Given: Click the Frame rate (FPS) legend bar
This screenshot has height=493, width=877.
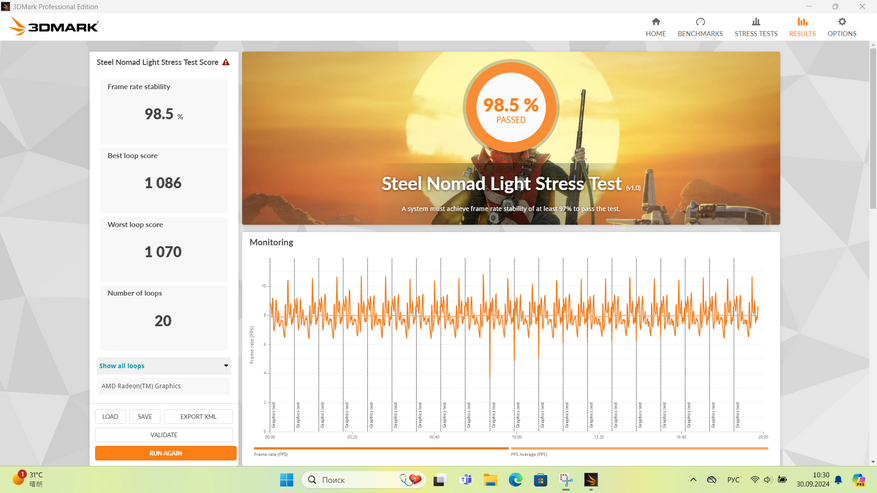Looking at the screenshot, I should tap(381, 448).
